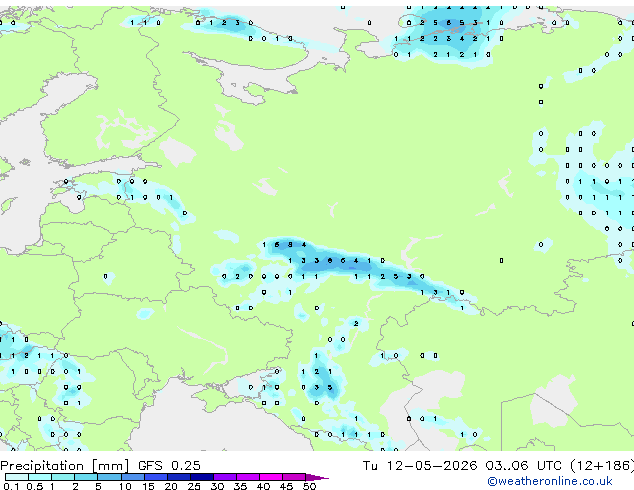Select the 10–15 mm legend swatch
Viewport: 634px width, 490px height.
pos(133,477)
